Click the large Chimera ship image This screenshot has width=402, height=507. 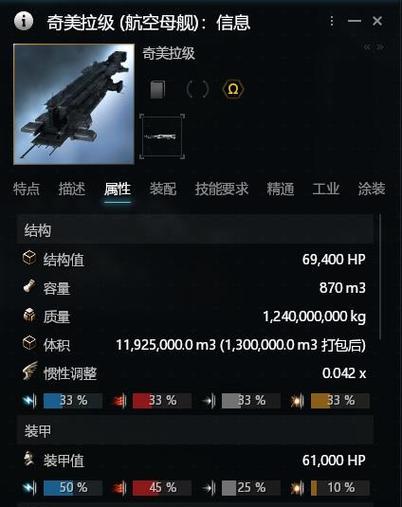click(x=74, y=104)
